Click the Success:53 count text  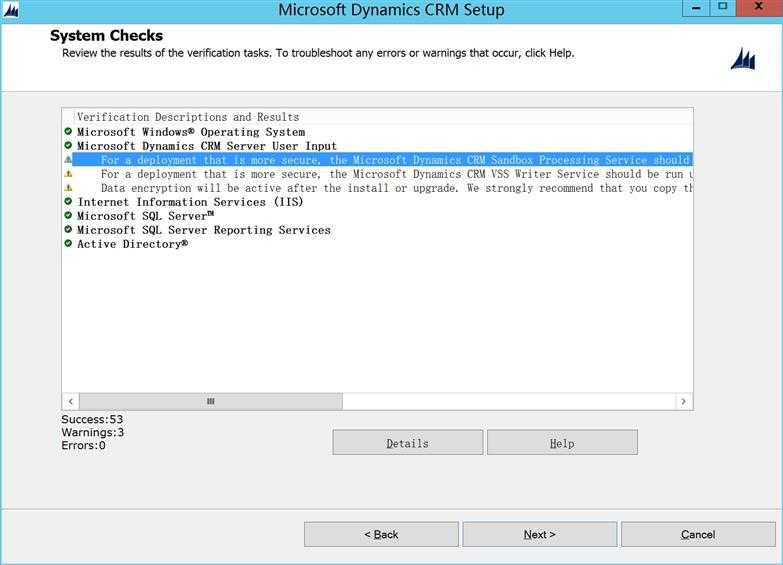(x=92, y=419)
